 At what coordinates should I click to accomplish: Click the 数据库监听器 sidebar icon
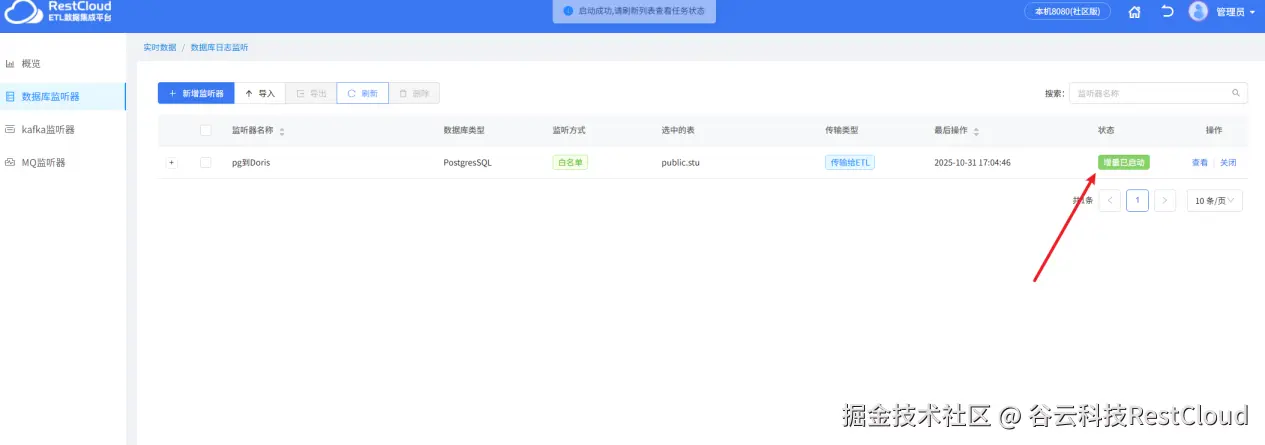tap(10, 97)
